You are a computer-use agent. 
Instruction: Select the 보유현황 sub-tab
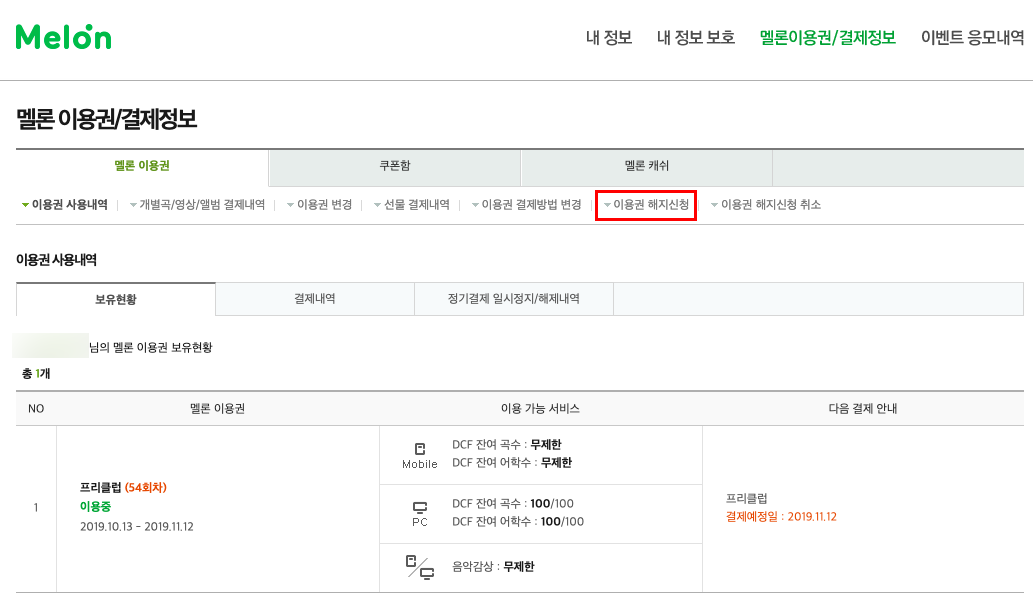tap(116, 299)
